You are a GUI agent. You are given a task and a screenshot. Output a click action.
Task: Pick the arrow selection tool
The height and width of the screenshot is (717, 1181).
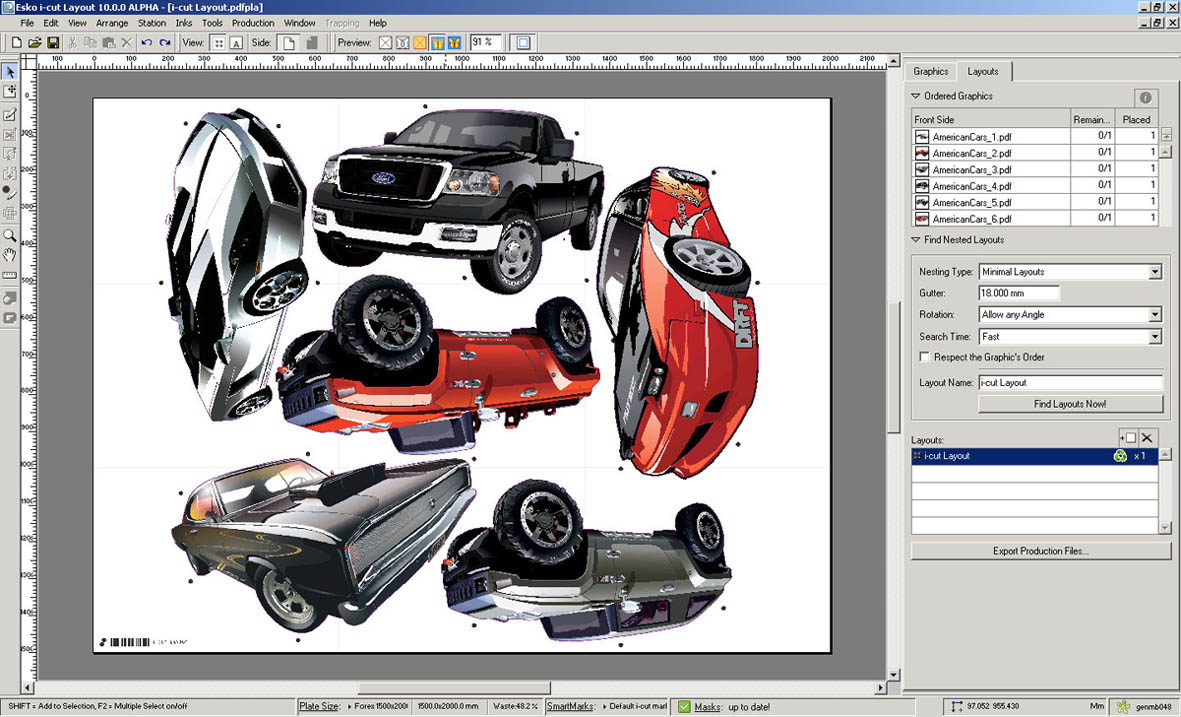10,72
